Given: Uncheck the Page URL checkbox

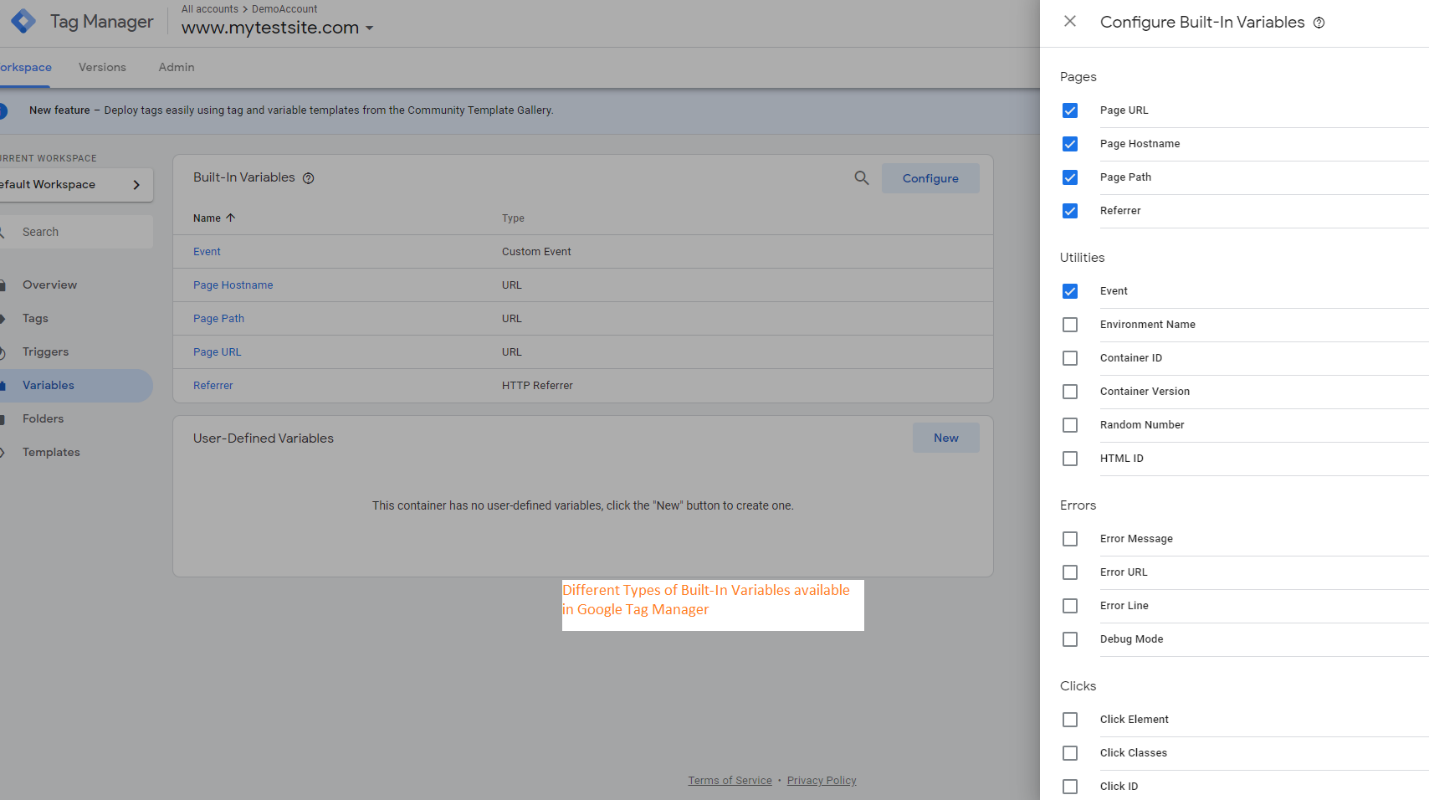Looking at the screenshot, I should (x=1070, y=110).
